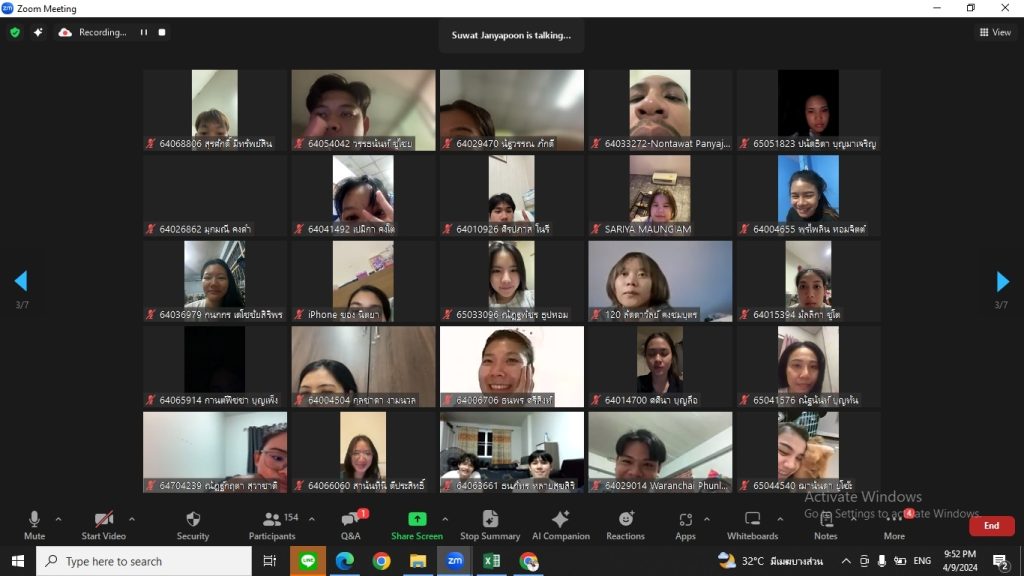The width and height of the screenshot is (1024, 576).
Task: Expand audio options next to Mute
Action: 58,519
